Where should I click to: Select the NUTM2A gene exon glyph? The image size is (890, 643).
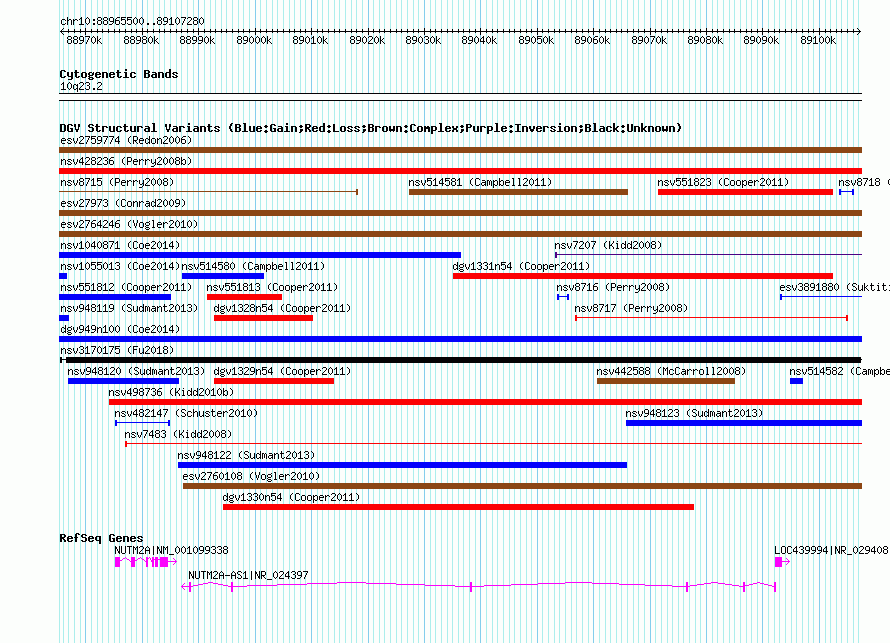(146, 562)
